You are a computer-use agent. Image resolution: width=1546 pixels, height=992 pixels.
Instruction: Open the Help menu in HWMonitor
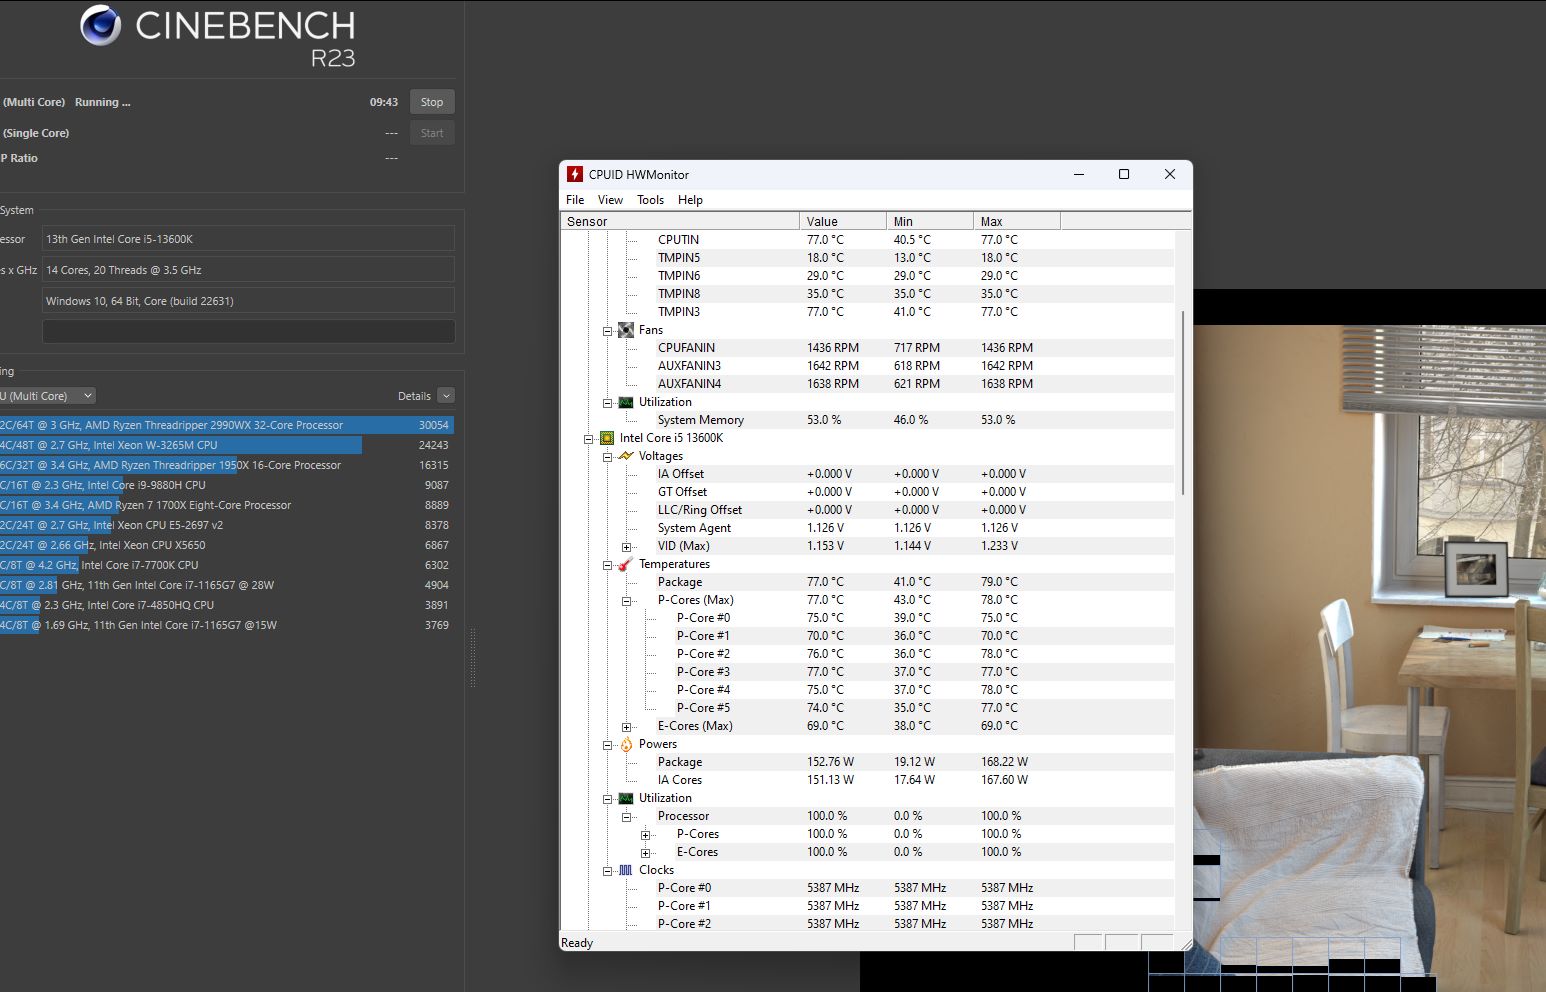(x=690, y=200)
